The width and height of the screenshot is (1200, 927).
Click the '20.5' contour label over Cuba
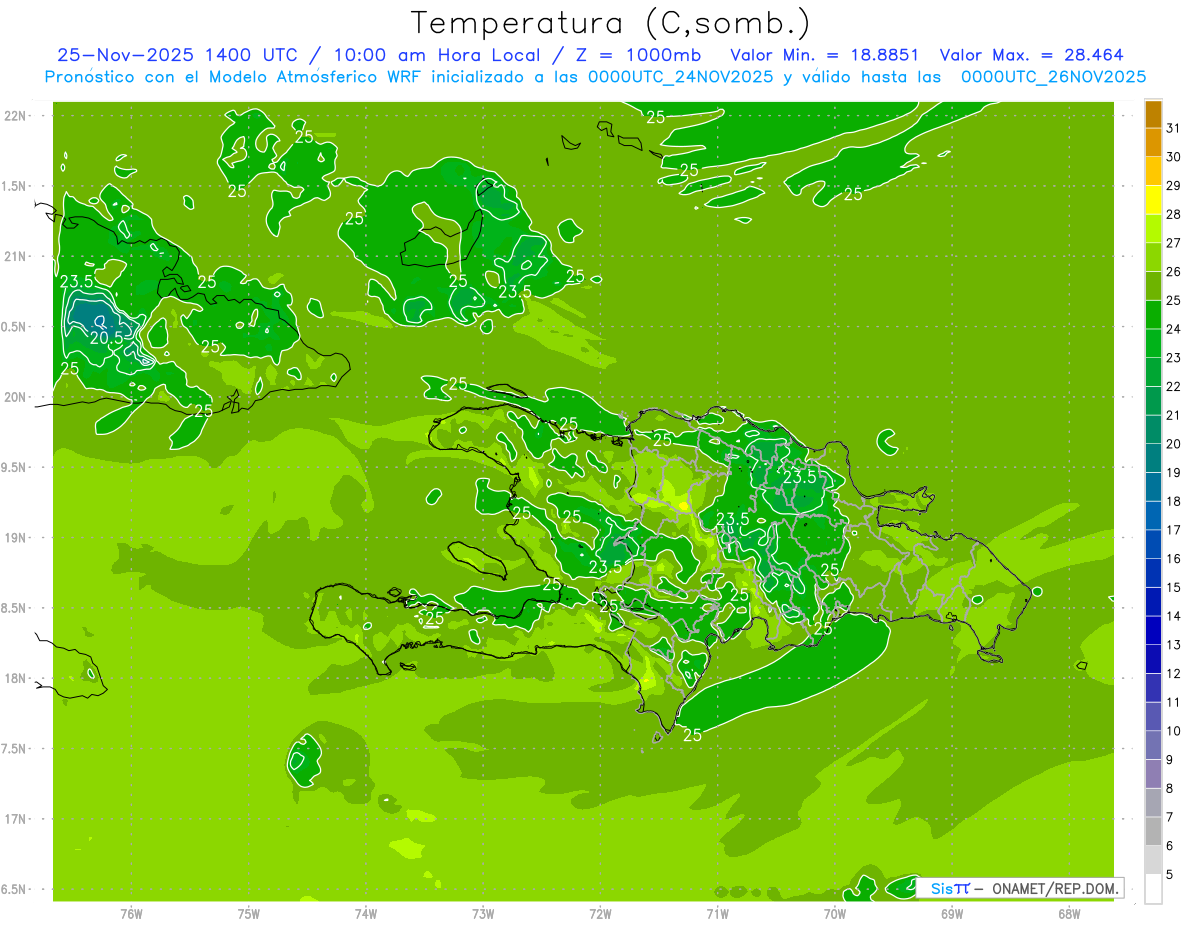[106, 338]
